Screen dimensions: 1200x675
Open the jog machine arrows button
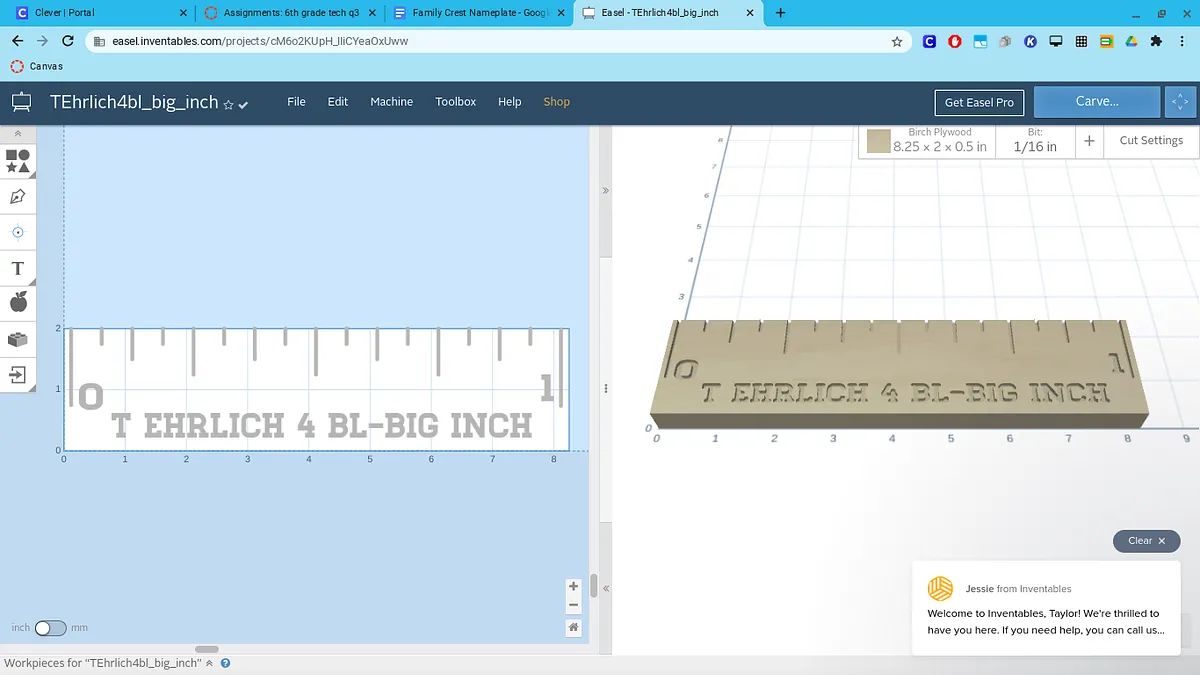(x=1180, y=102)
